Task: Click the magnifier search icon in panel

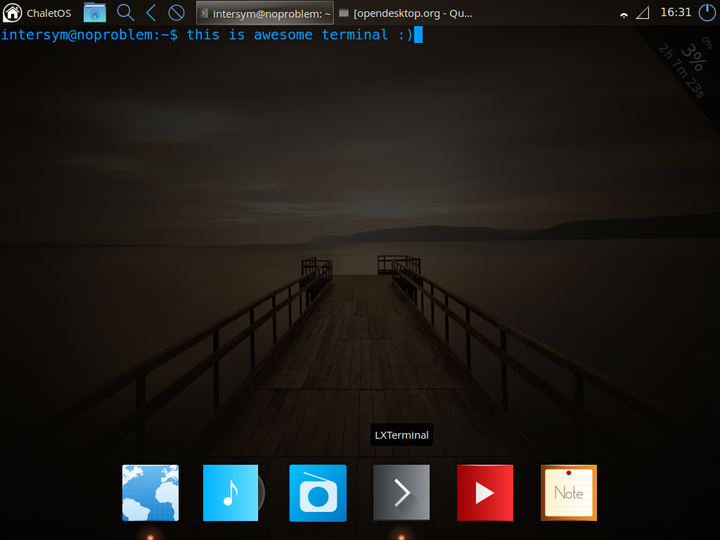Action: 125,12
